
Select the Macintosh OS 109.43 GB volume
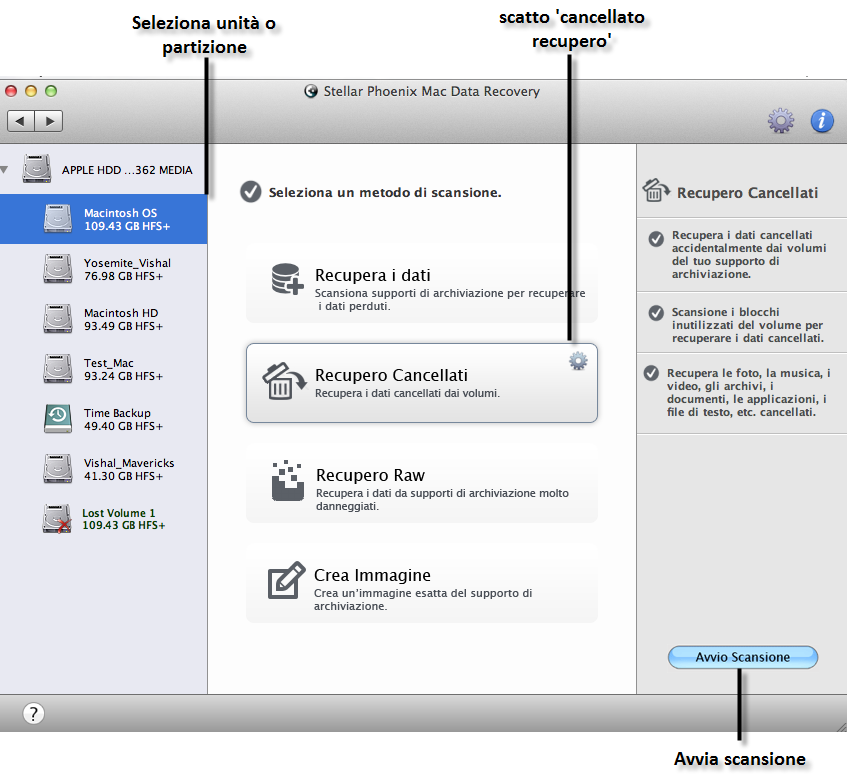click(x=104, y=219)
